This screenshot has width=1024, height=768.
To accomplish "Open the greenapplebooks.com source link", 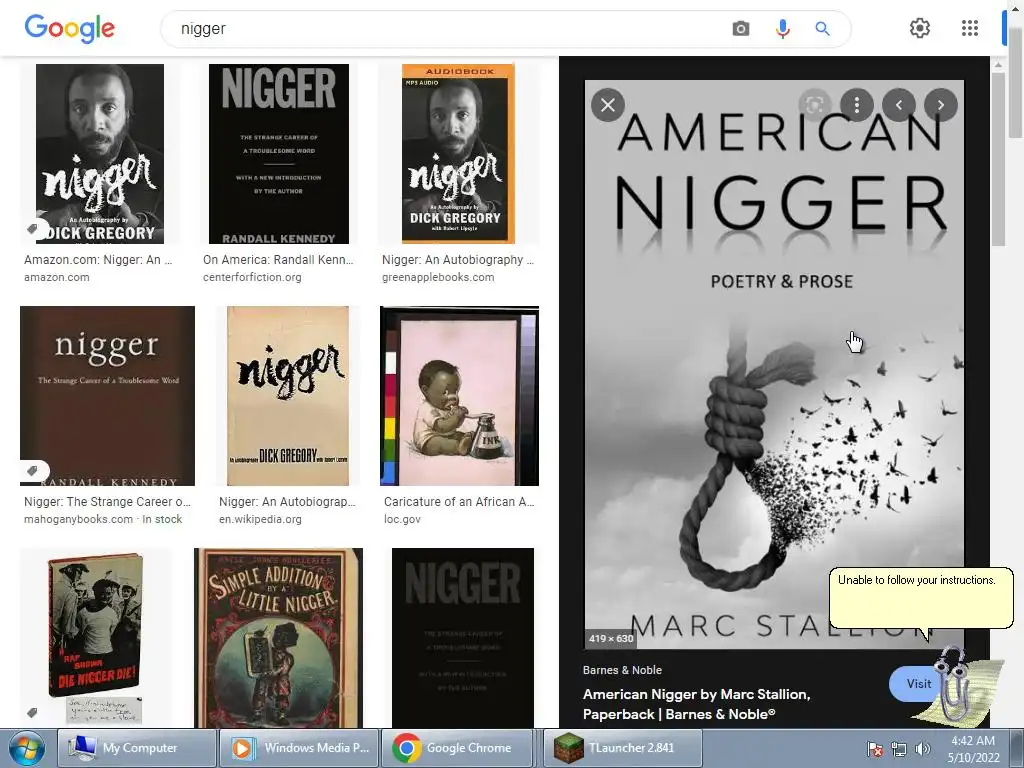I will [438, 277].
